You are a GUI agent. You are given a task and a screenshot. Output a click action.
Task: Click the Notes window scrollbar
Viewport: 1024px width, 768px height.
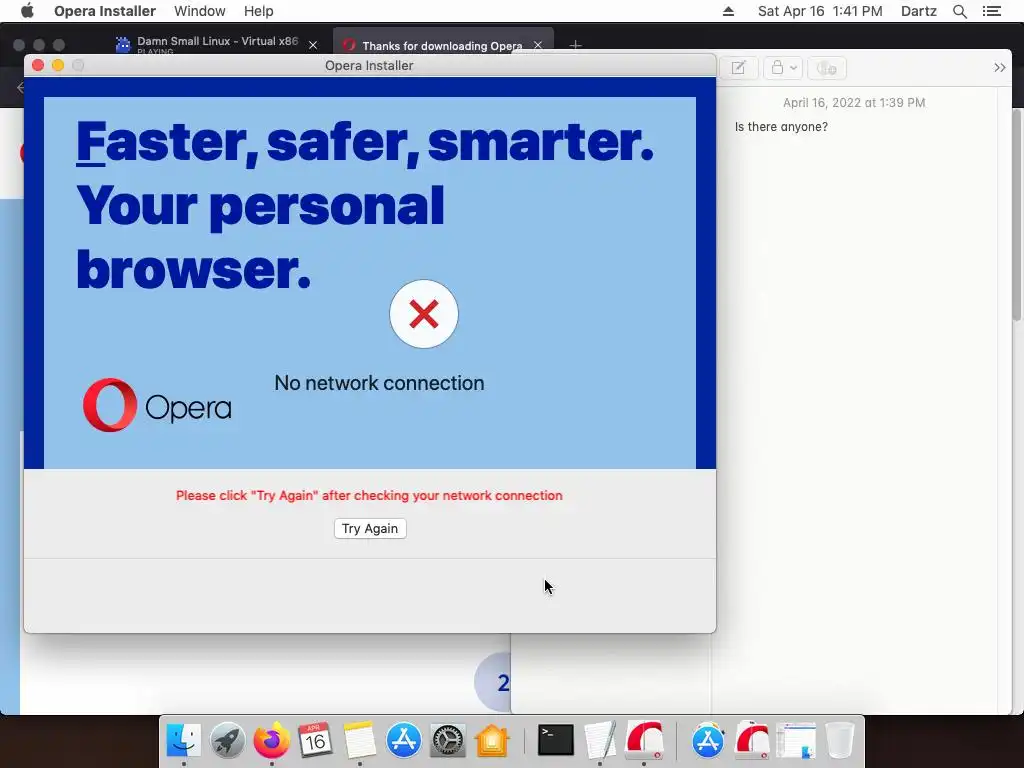click(x=1017, y=216)
